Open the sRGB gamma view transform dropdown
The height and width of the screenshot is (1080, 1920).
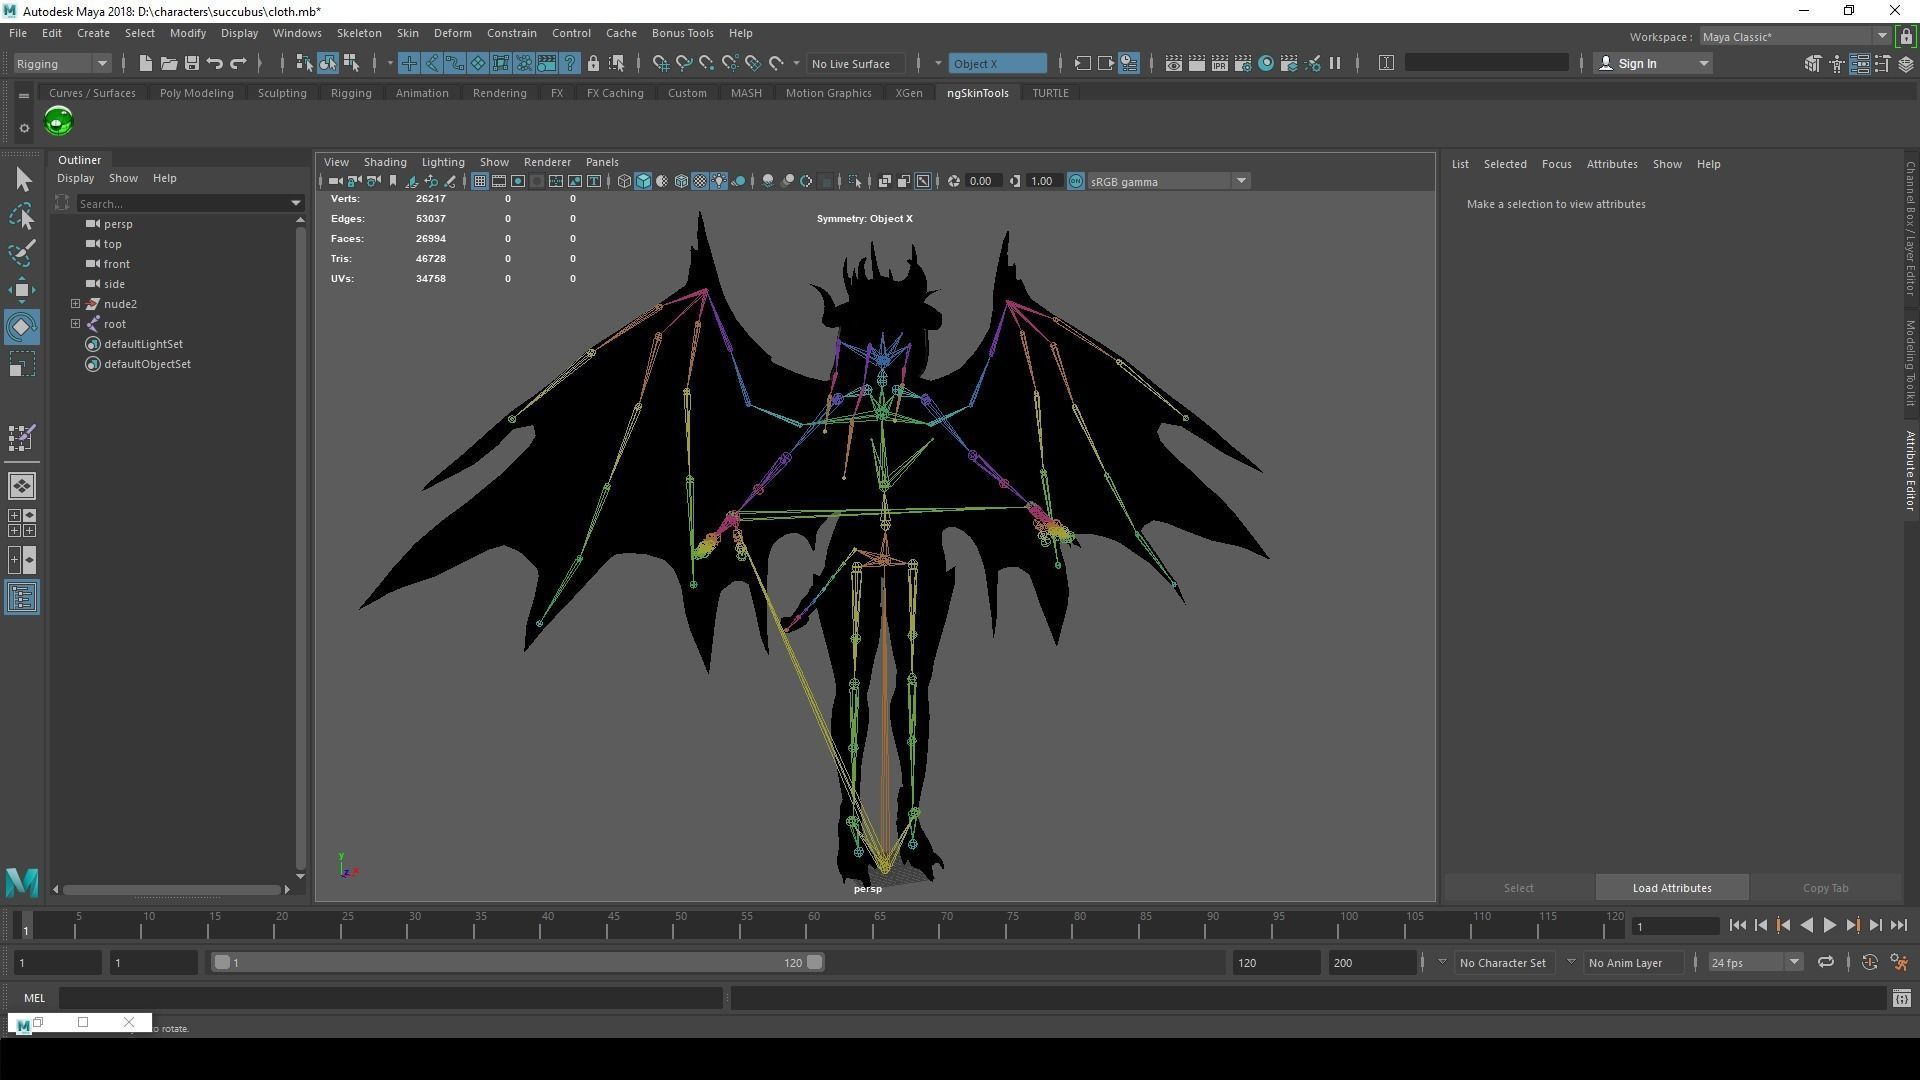[1241, 181]
